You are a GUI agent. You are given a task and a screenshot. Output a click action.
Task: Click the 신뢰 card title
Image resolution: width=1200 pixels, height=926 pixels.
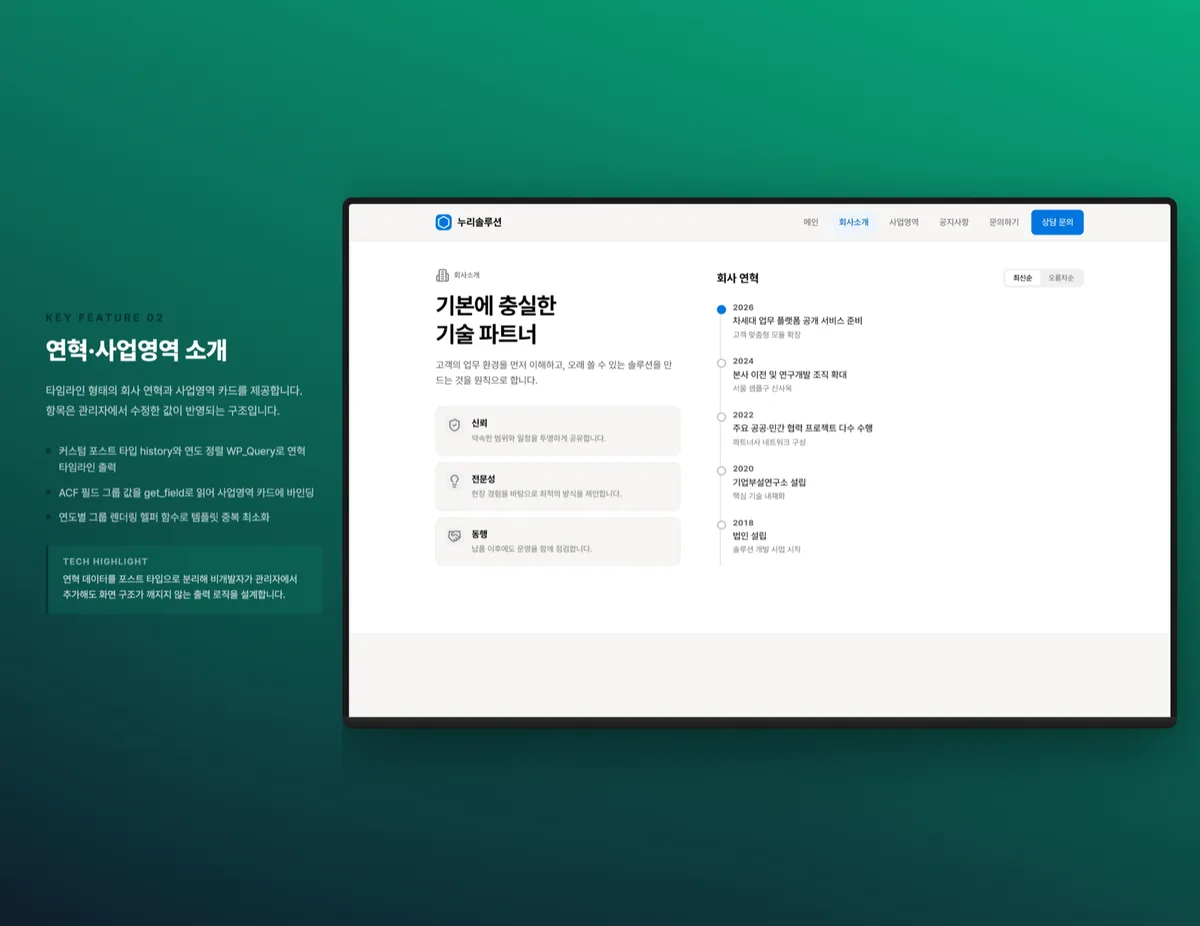tap(479, 424)
